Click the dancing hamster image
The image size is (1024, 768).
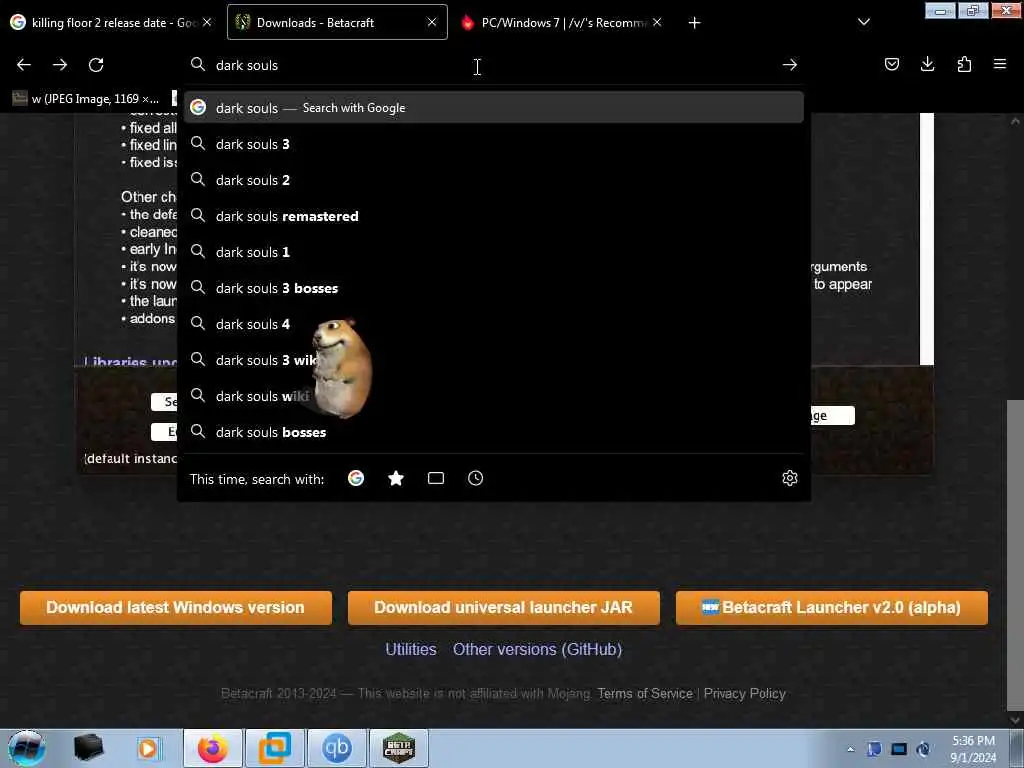tap(341, 368)
